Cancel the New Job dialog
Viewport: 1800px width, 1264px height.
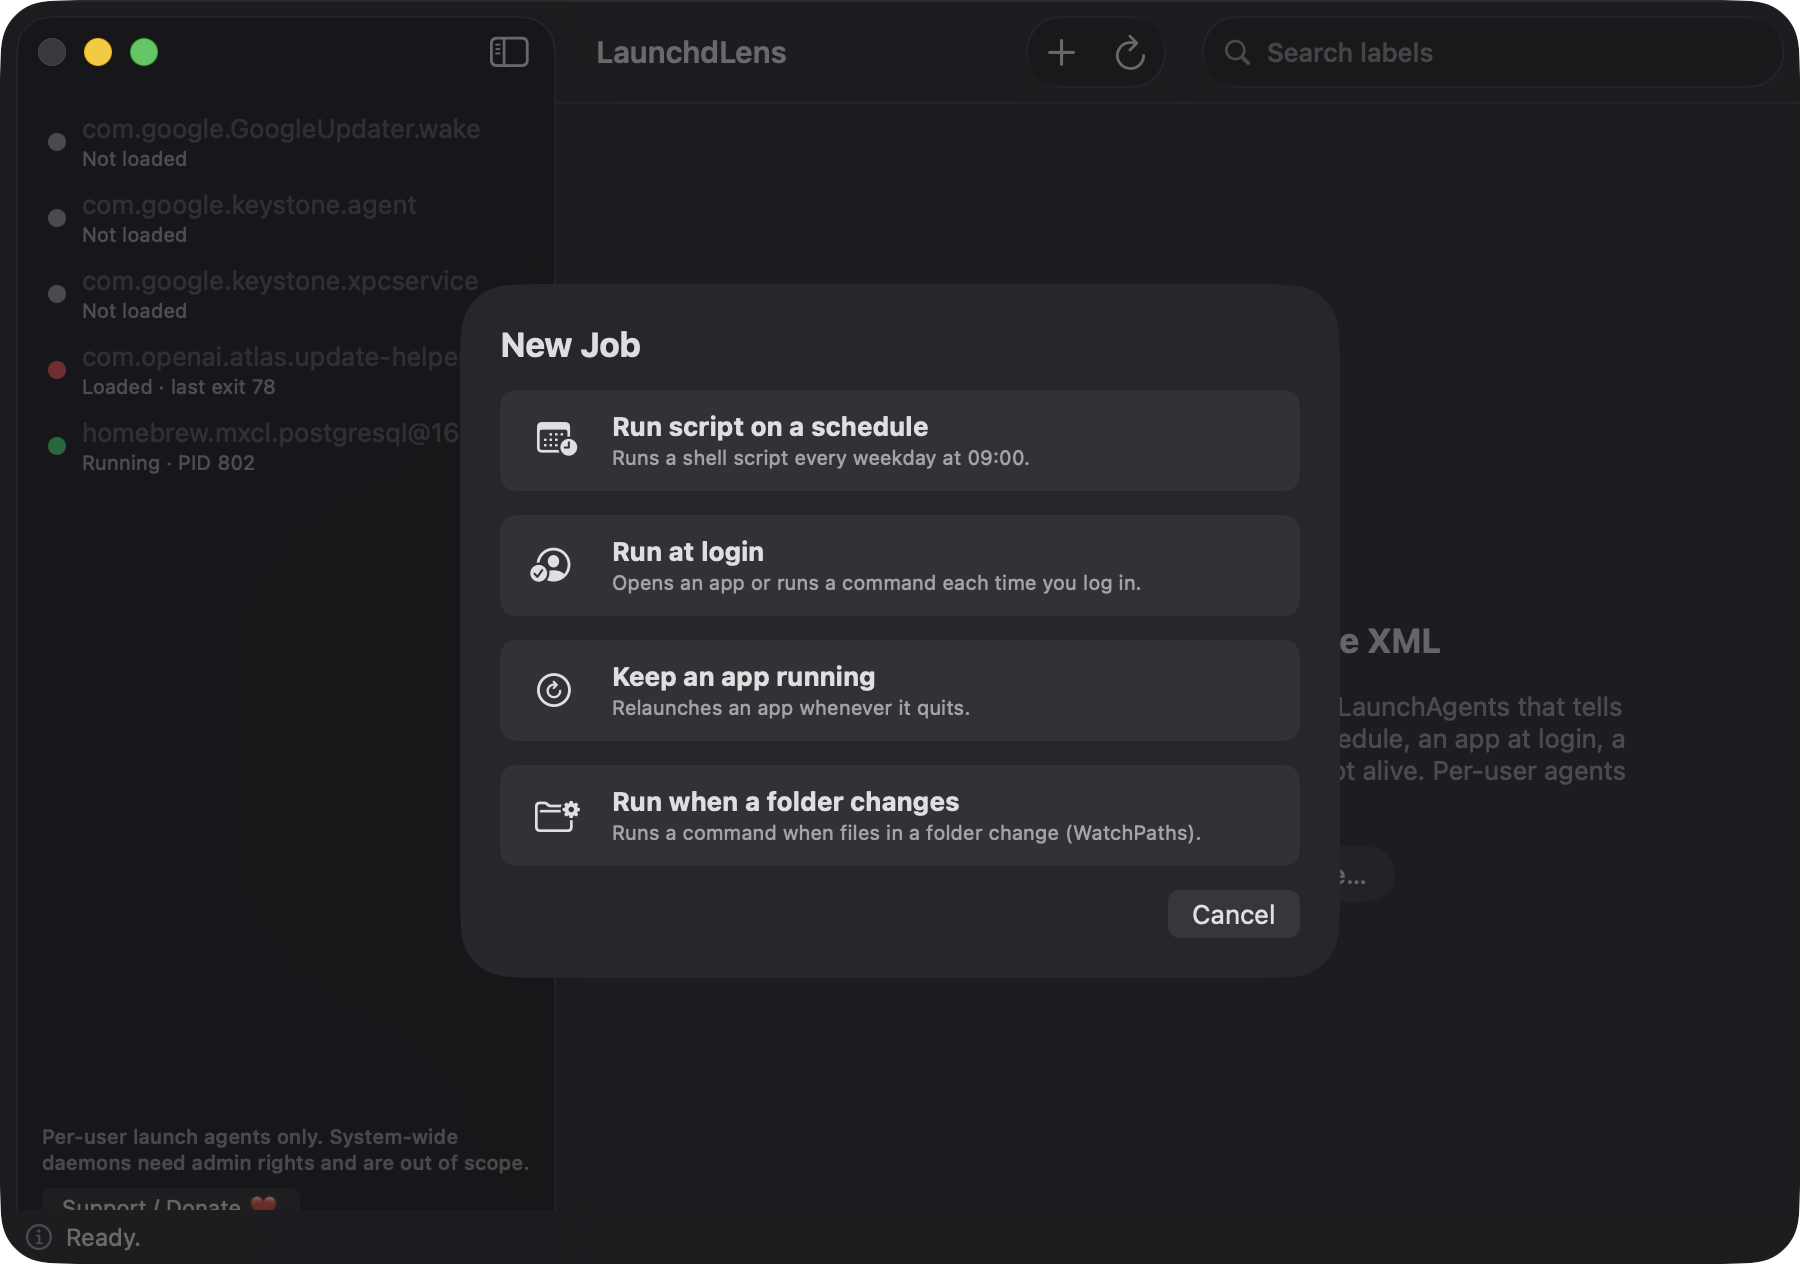coord(1233,914)
